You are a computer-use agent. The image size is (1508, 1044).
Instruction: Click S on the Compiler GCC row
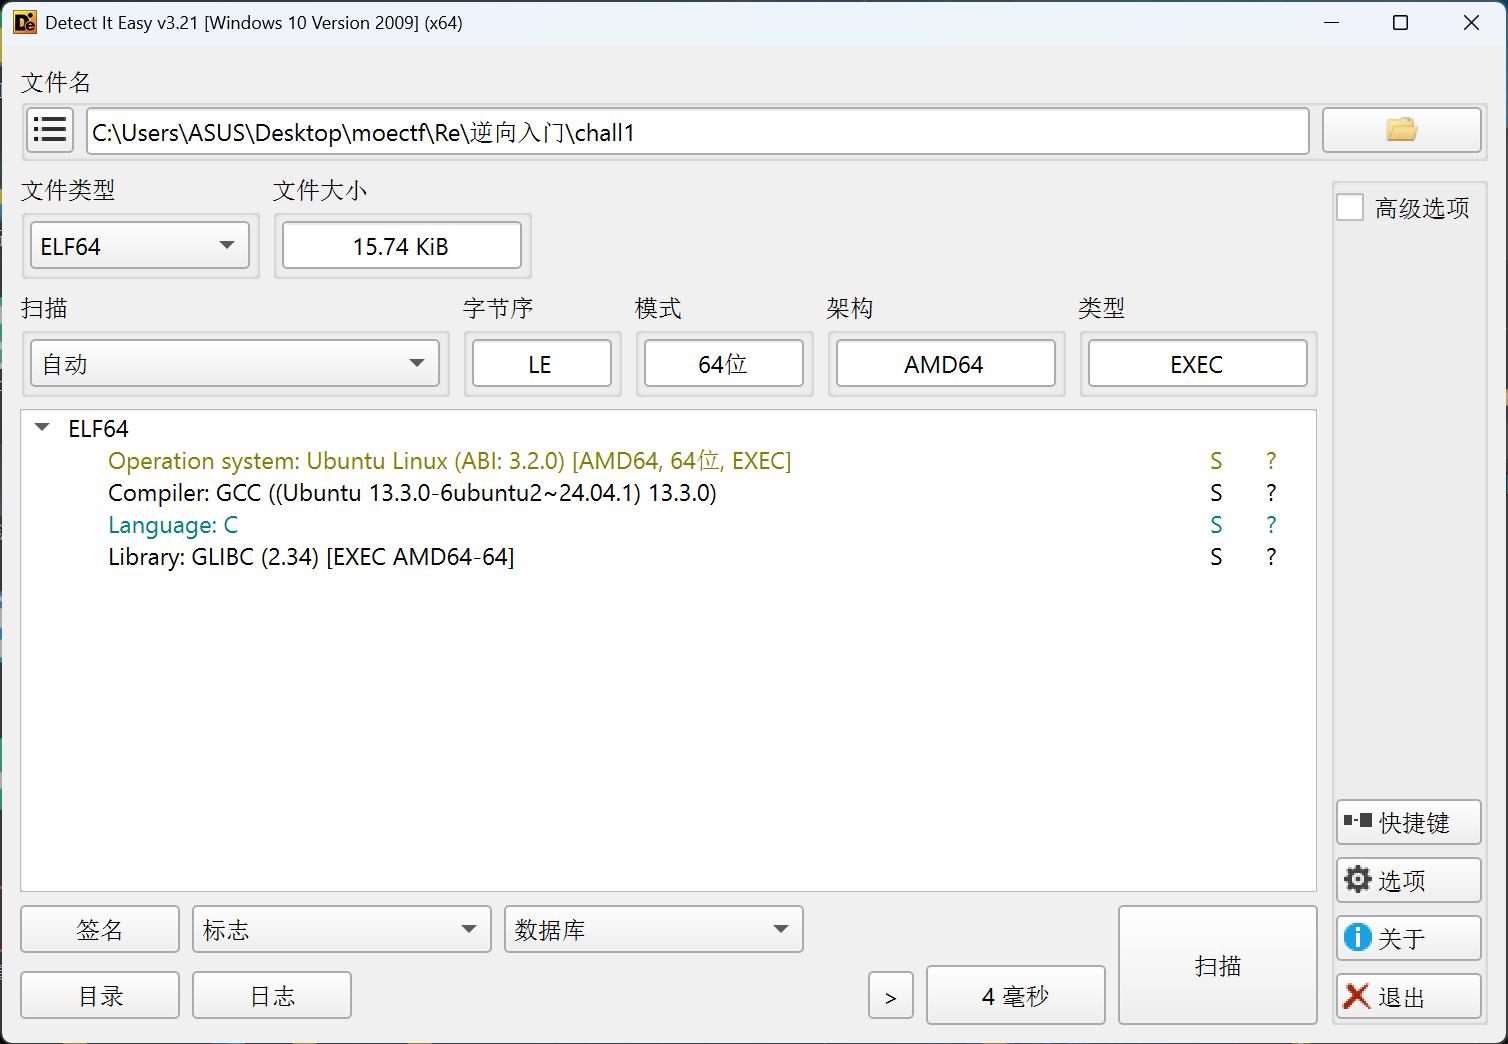1216,493
